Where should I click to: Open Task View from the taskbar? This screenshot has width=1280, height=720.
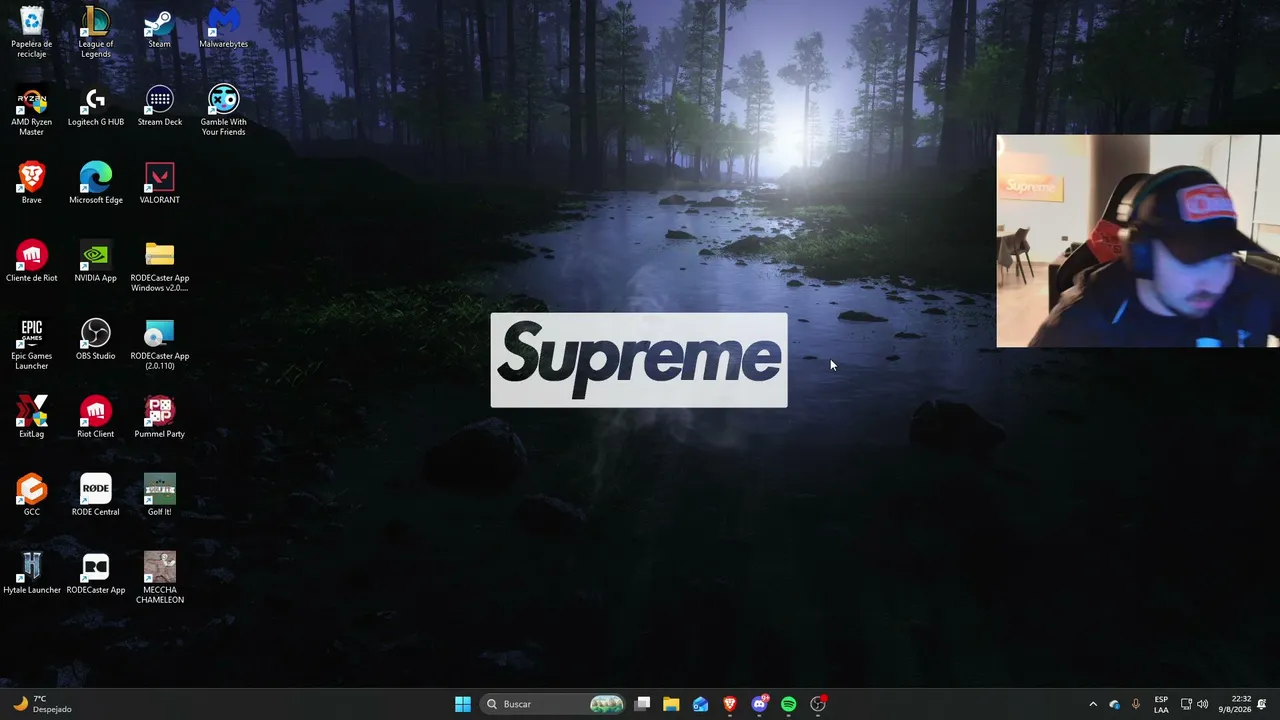click(x=643, y=704)
